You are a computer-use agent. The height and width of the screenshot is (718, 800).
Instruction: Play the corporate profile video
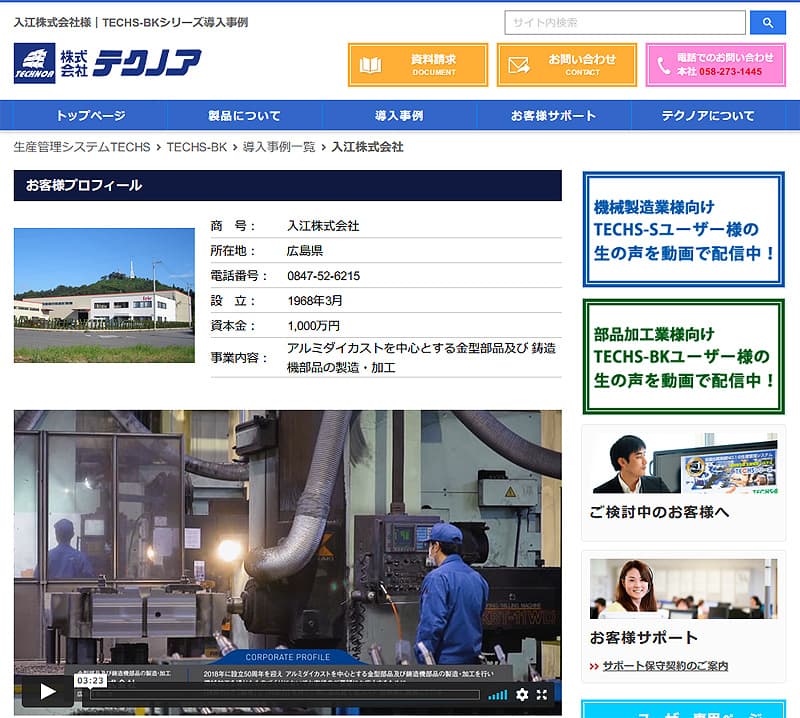(47, 691)
